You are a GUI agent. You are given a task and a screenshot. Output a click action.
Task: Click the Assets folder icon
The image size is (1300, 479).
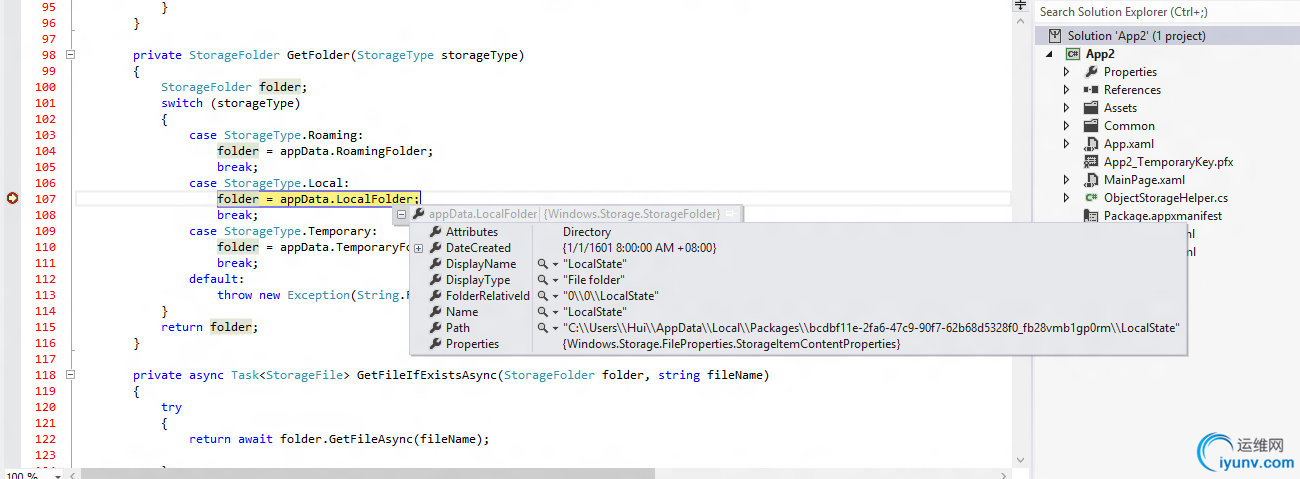click(x=1091, y=108)
